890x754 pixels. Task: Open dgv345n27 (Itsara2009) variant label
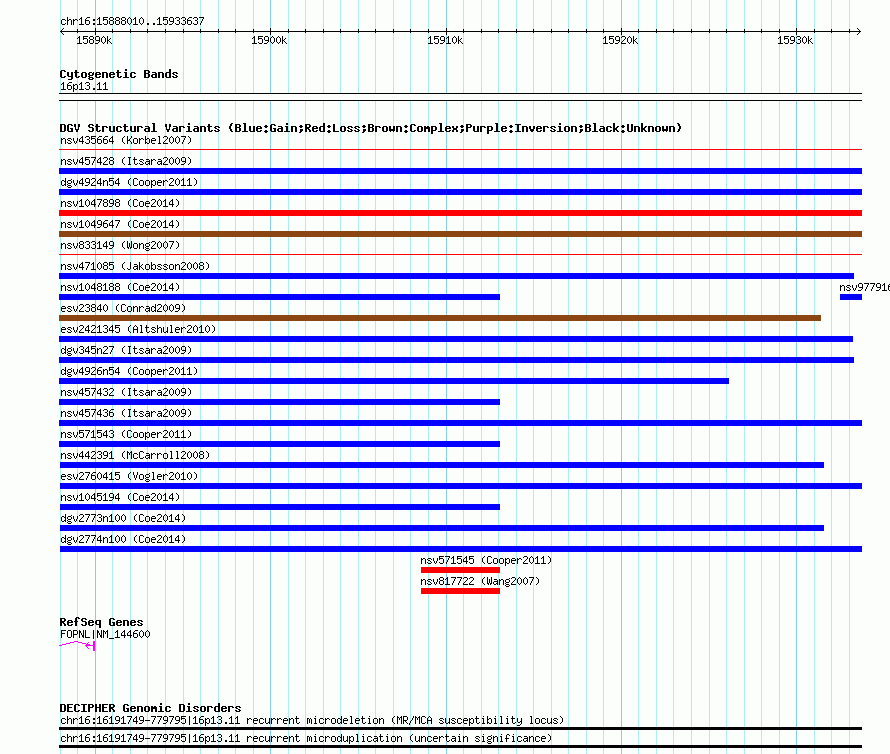tap(126, 350)
